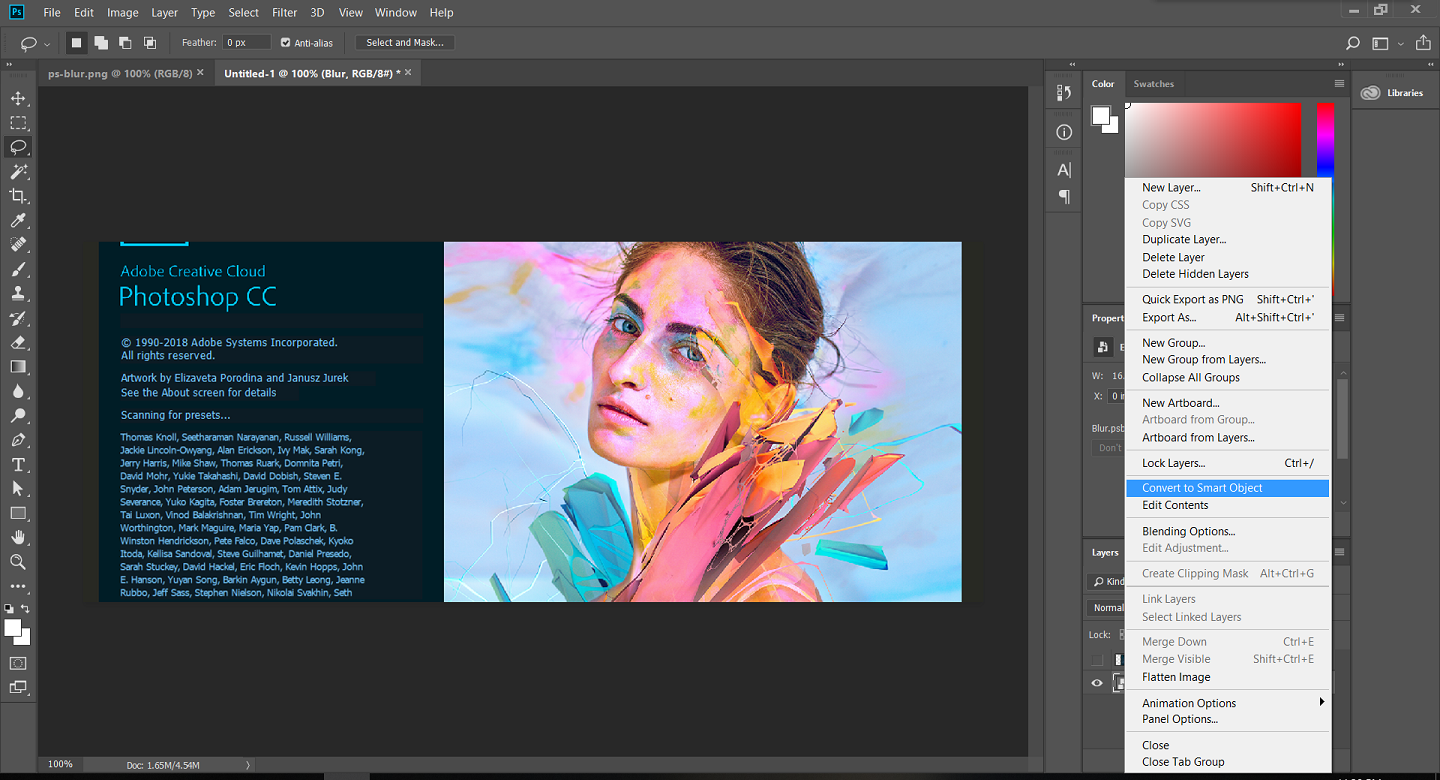Select the Crop tool

pyautogui.click(x=18, y=196)
